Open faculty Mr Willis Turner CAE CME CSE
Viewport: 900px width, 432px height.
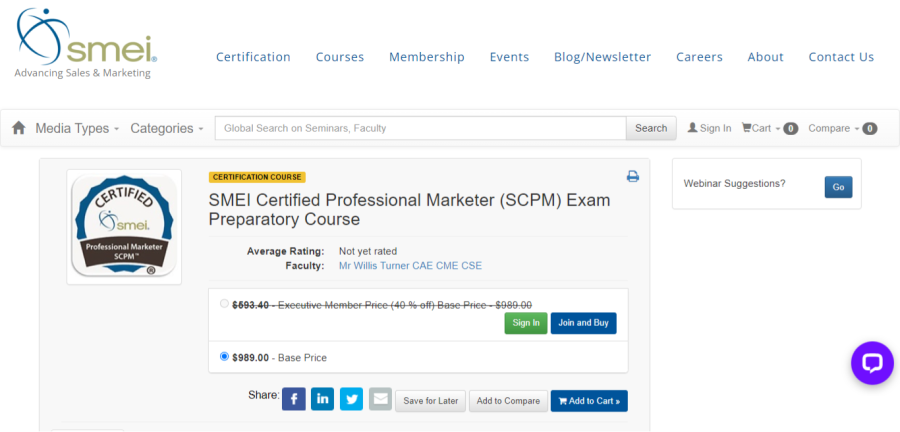click(x=410, y=266)
